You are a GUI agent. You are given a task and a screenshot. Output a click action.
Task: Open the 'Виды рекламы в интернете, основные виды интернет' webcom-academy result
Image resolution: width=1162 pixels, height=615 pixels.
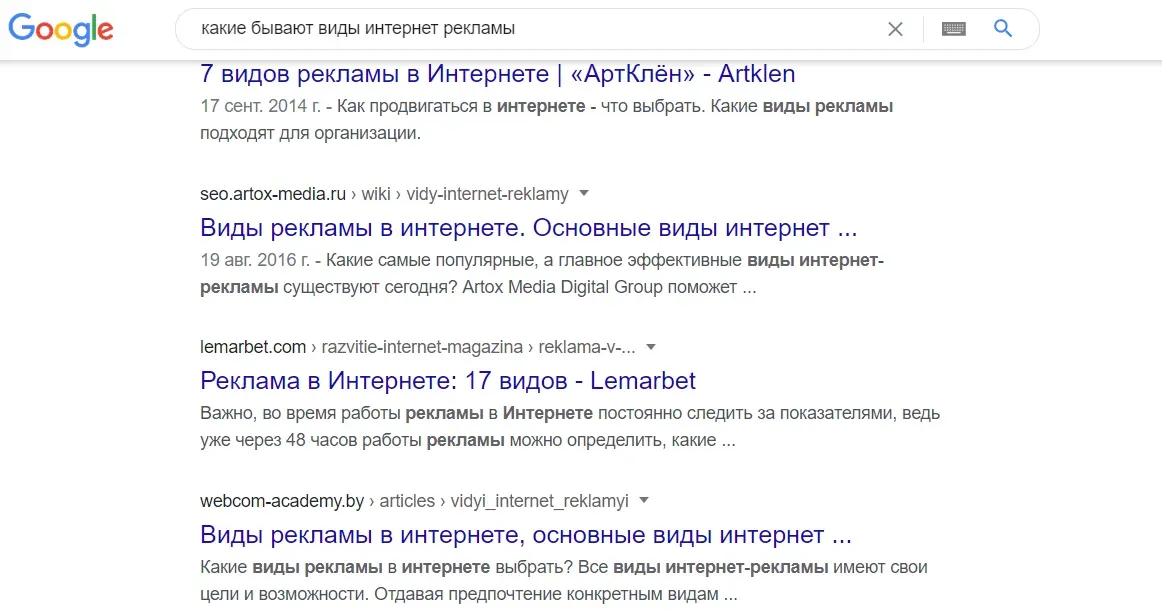(525, 534)
